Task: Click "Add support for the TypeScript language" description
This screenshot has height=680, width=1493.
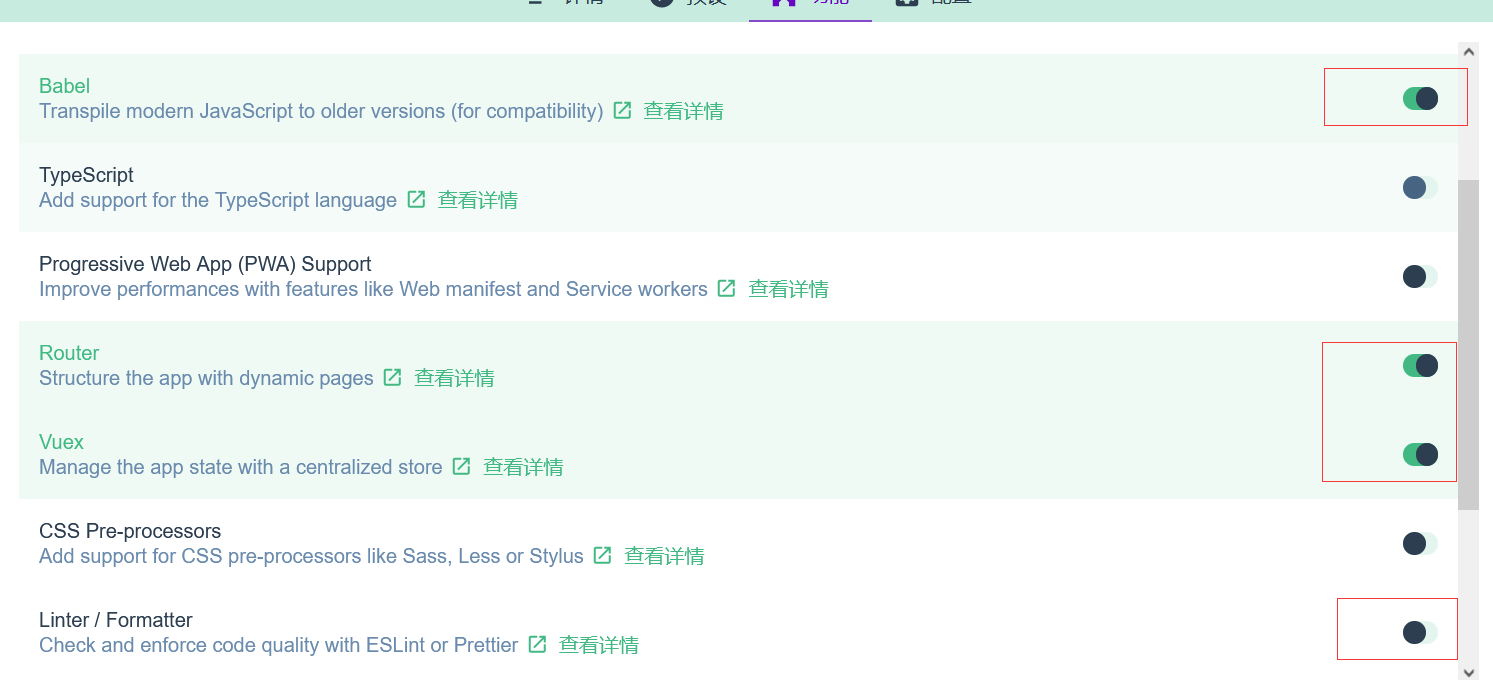Action: coord(218,200)
